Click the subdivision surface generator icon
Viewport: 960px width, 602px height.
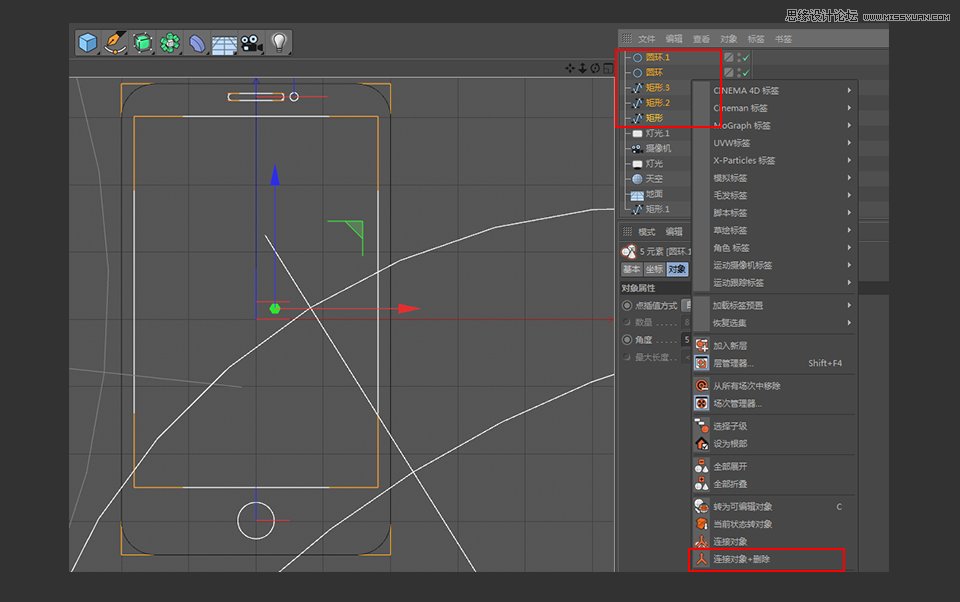(x=143, y=43)
